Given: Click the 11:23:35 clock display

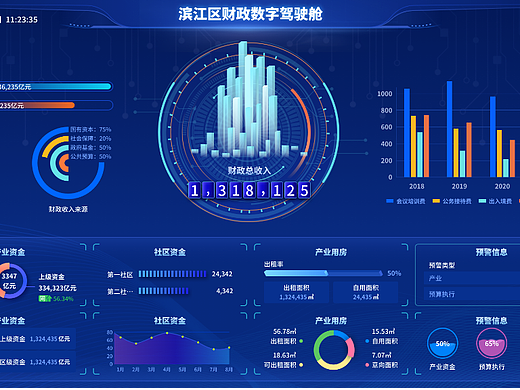Looking at the screenshot, I should tap(22, 20).
